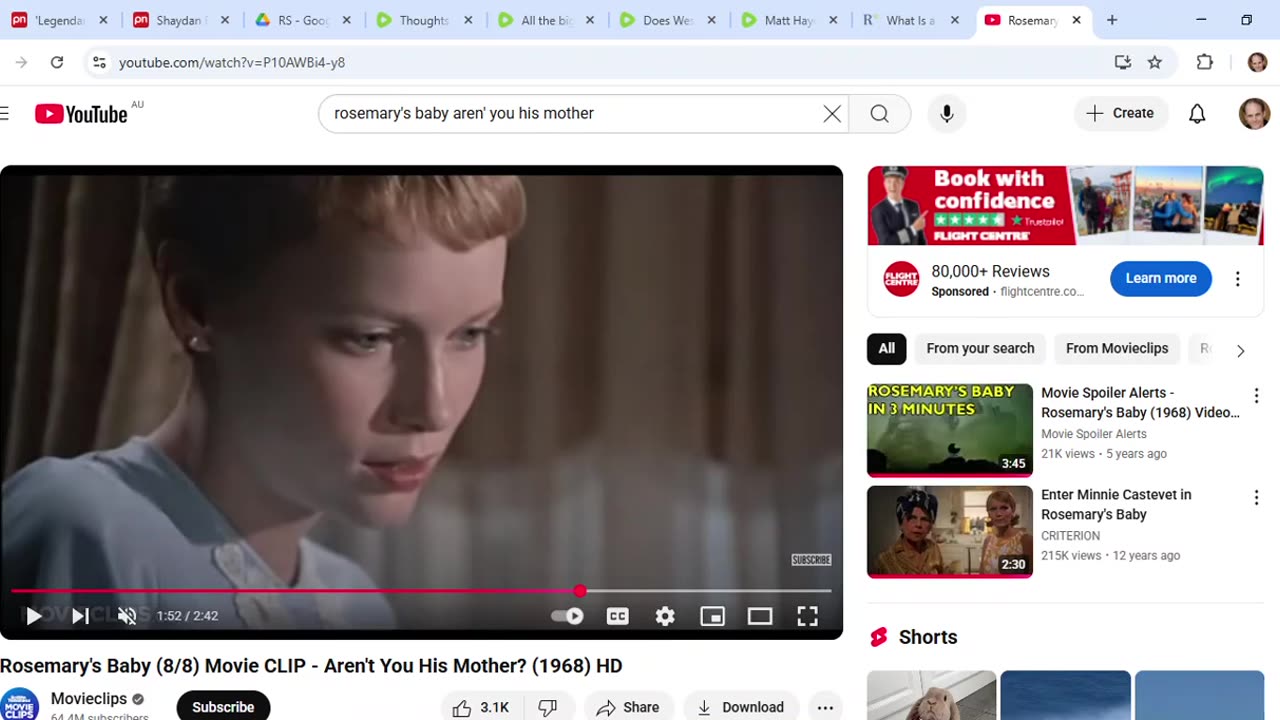Install app icon in address bar
This screenshot has width=1280, height=720.
(1123, 62)
